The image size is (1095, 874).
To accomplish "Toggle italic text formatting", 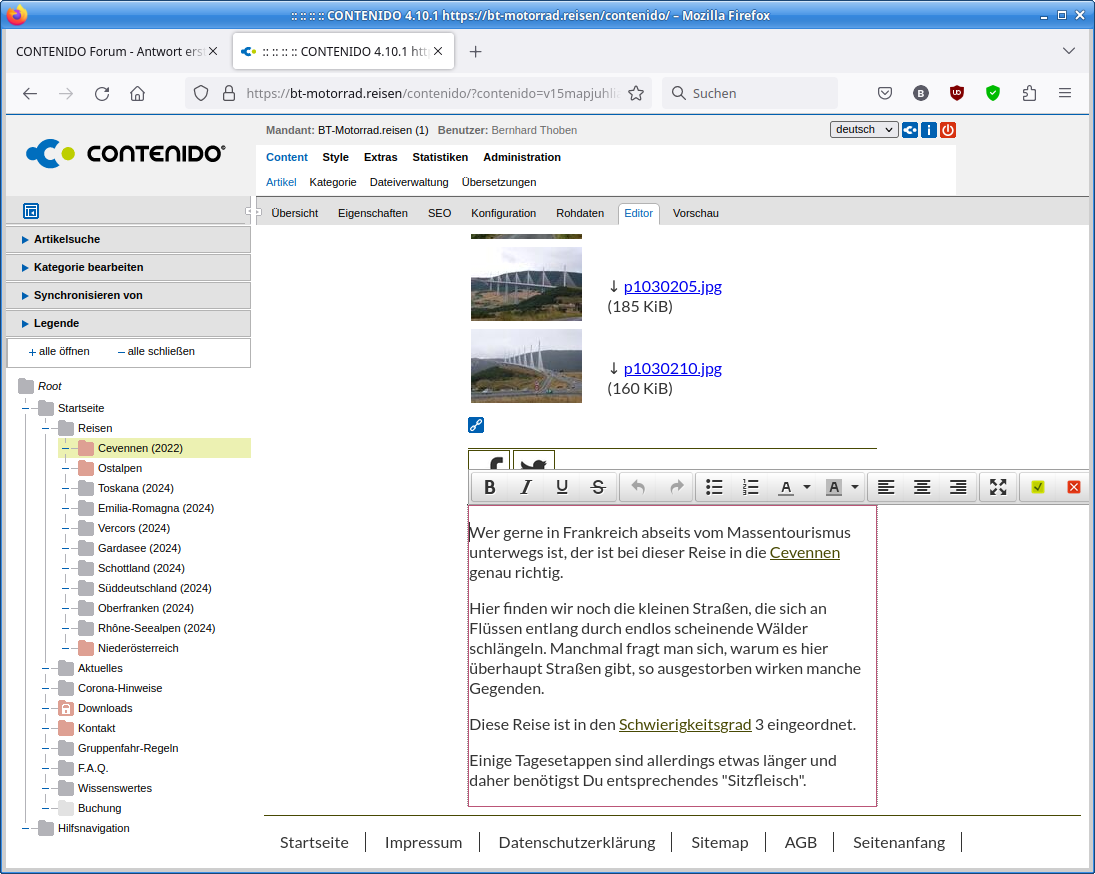I will click(526, 487).
